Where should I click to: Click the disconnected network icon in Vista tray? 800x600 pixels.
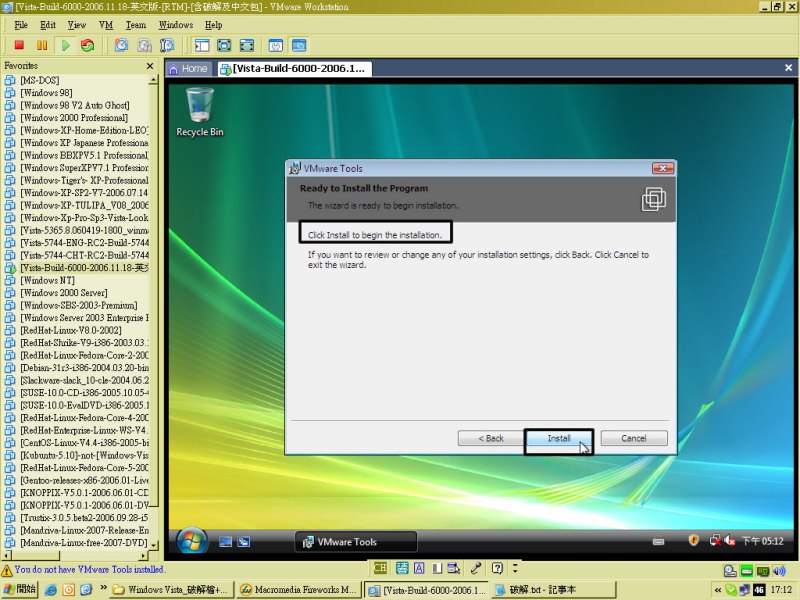coord(715,540)
